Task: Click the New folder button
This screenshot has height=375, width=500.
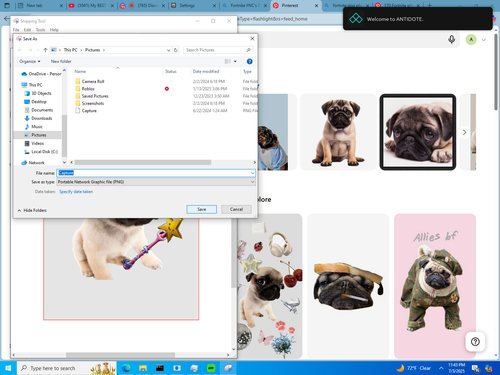Action: (61, 61)
